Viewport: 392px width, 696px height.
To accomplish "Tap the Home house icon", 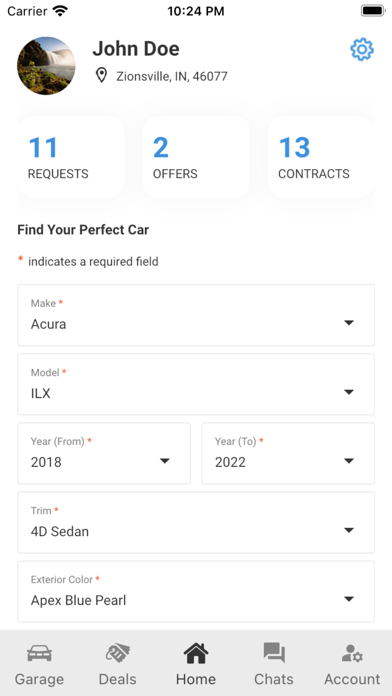I will click(196, 652).
